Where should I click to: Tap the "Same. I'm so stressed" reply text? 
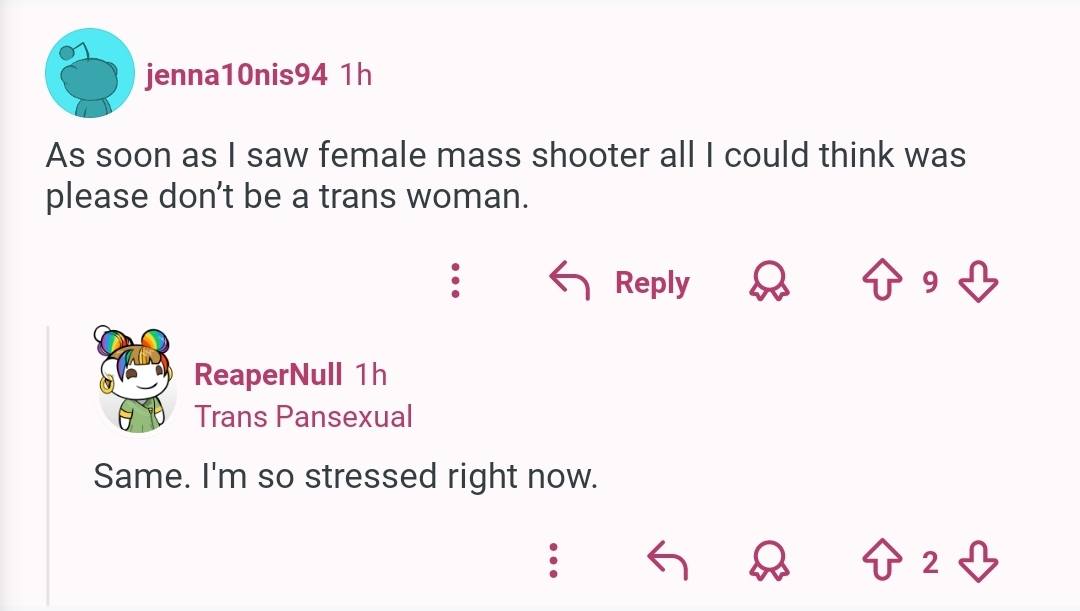[x=345, y=476]
